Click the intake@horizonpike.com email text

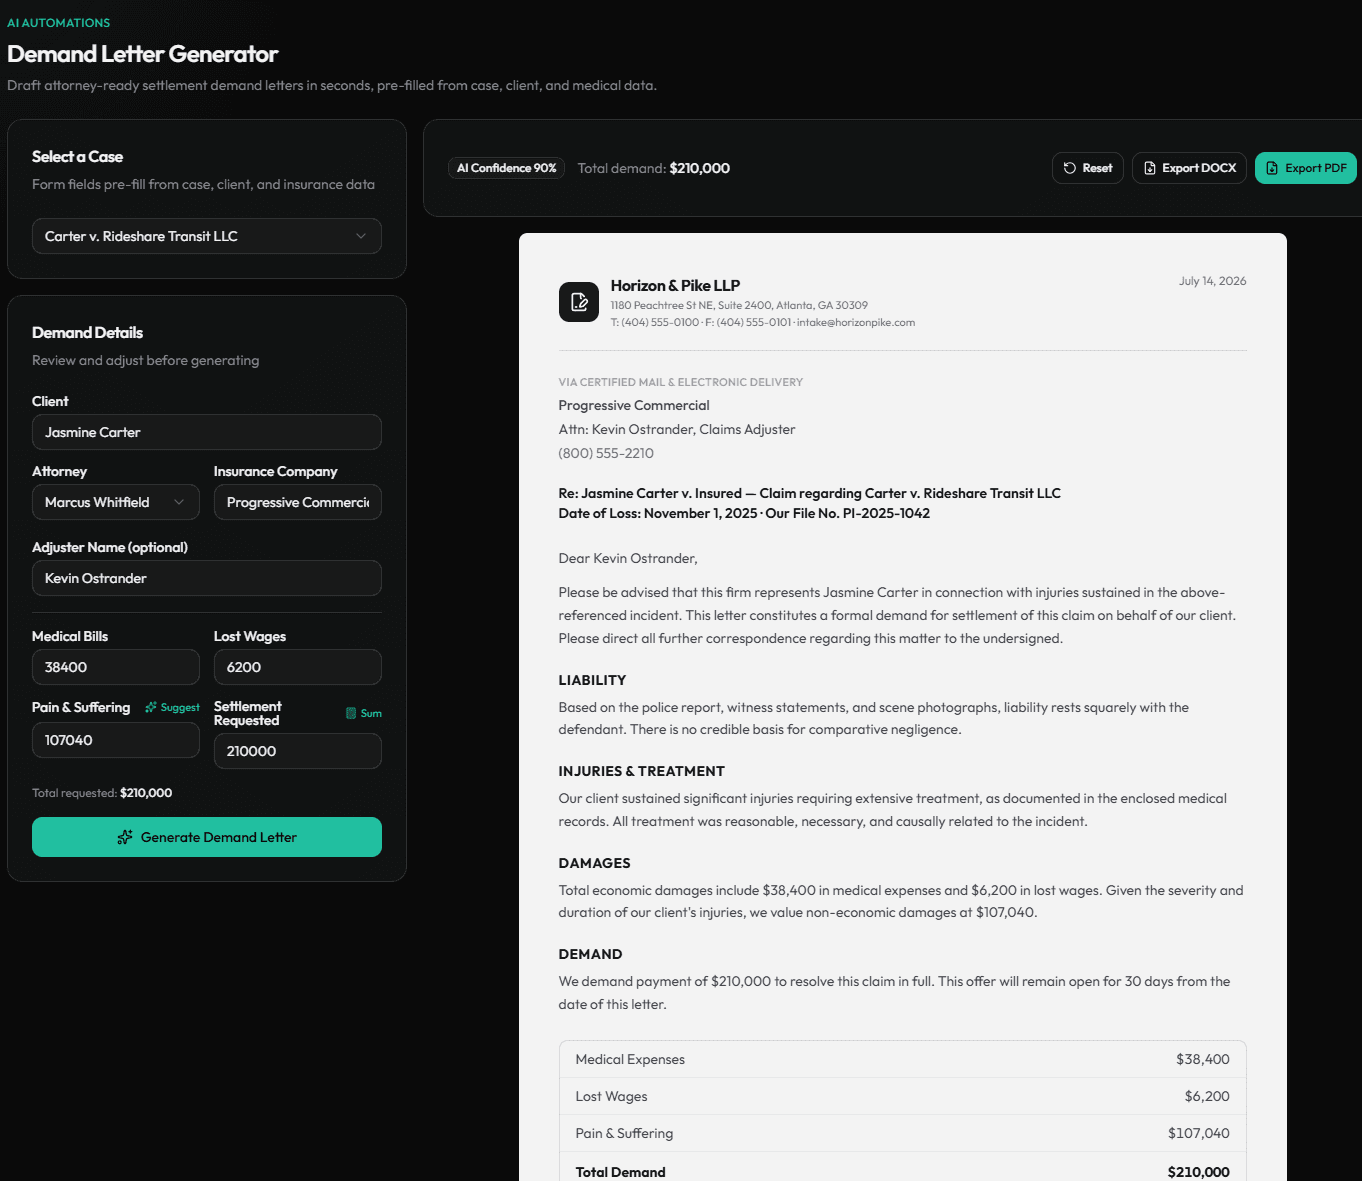[856, 322]
